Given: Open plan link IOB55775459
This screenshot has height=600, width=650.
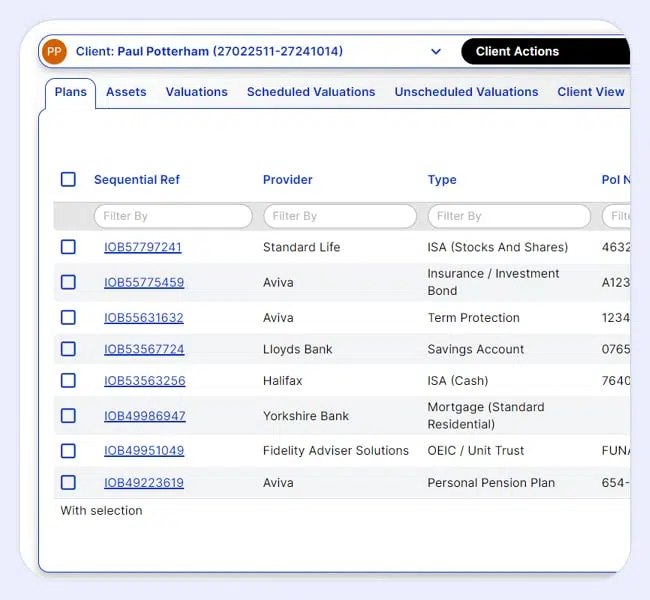Looking at the screenshot, I should (144, 282).
